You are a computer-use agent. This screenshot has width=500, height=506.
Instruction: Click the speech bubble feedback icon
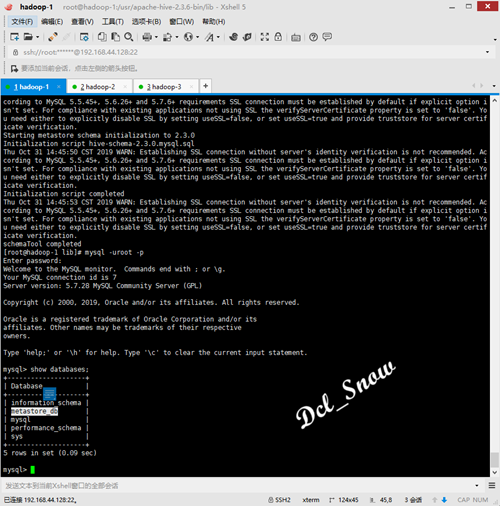[327, 37]
